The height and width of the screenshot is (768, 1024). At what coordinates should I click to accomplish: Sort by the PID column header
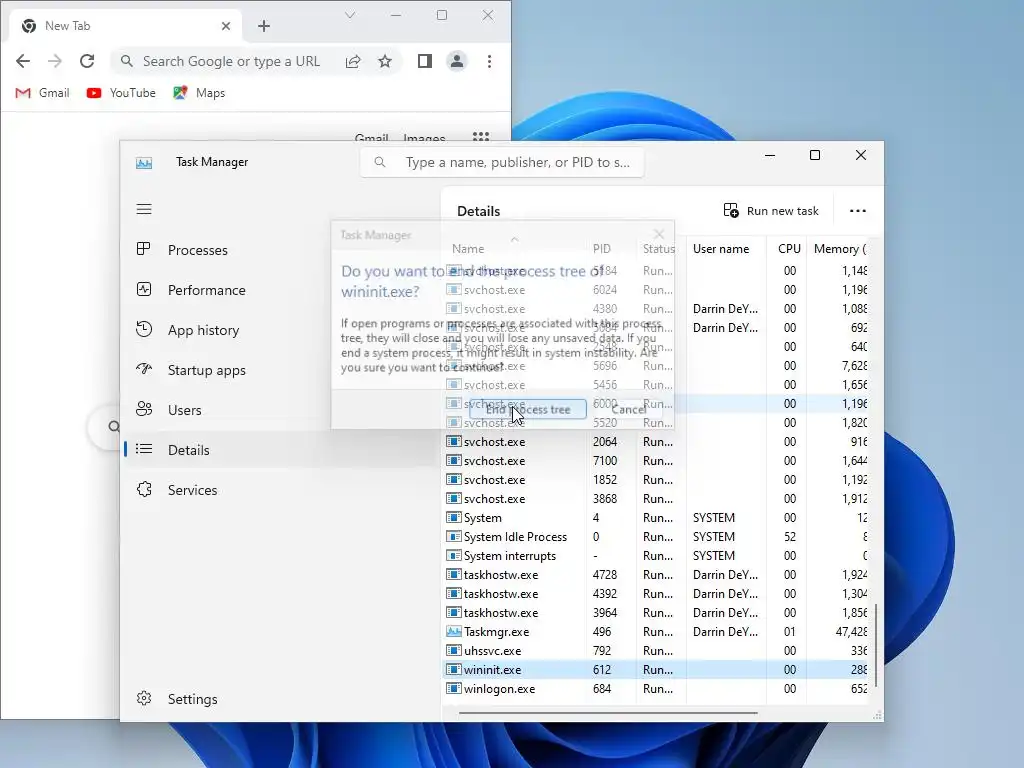tap(601, 249)
